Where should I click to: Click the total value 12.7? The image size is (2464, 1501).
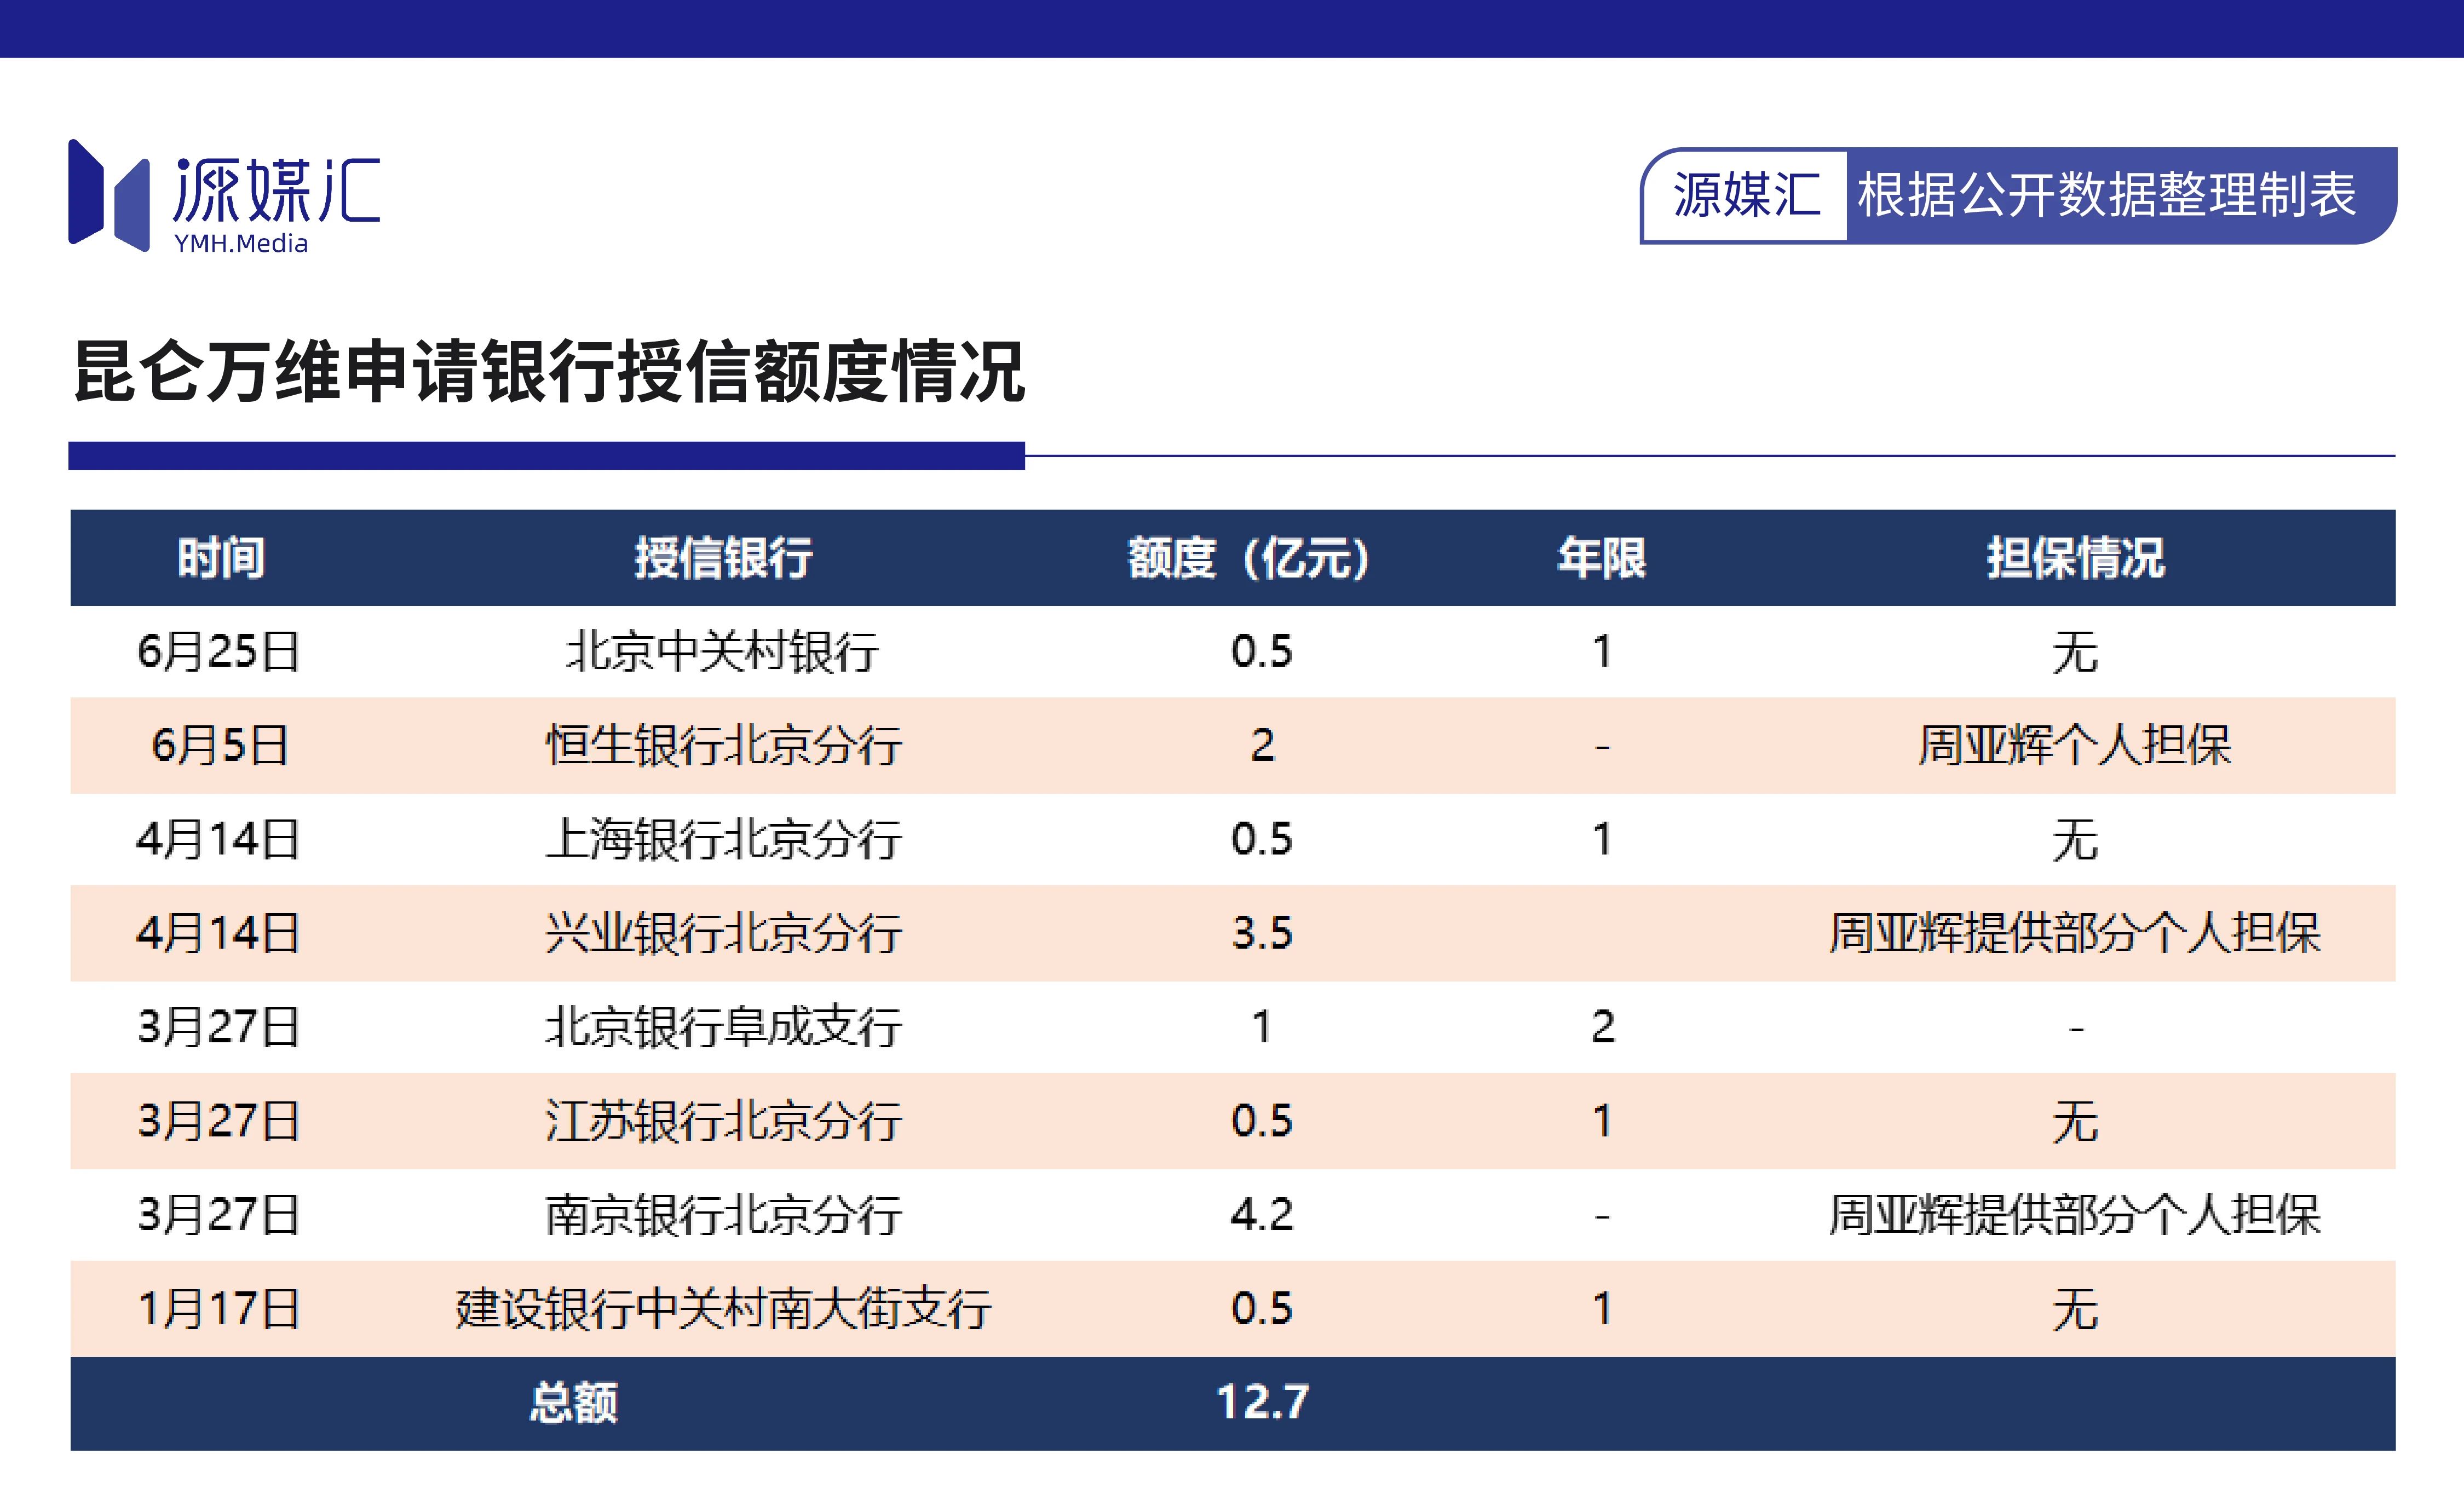coord(1262,1403)
